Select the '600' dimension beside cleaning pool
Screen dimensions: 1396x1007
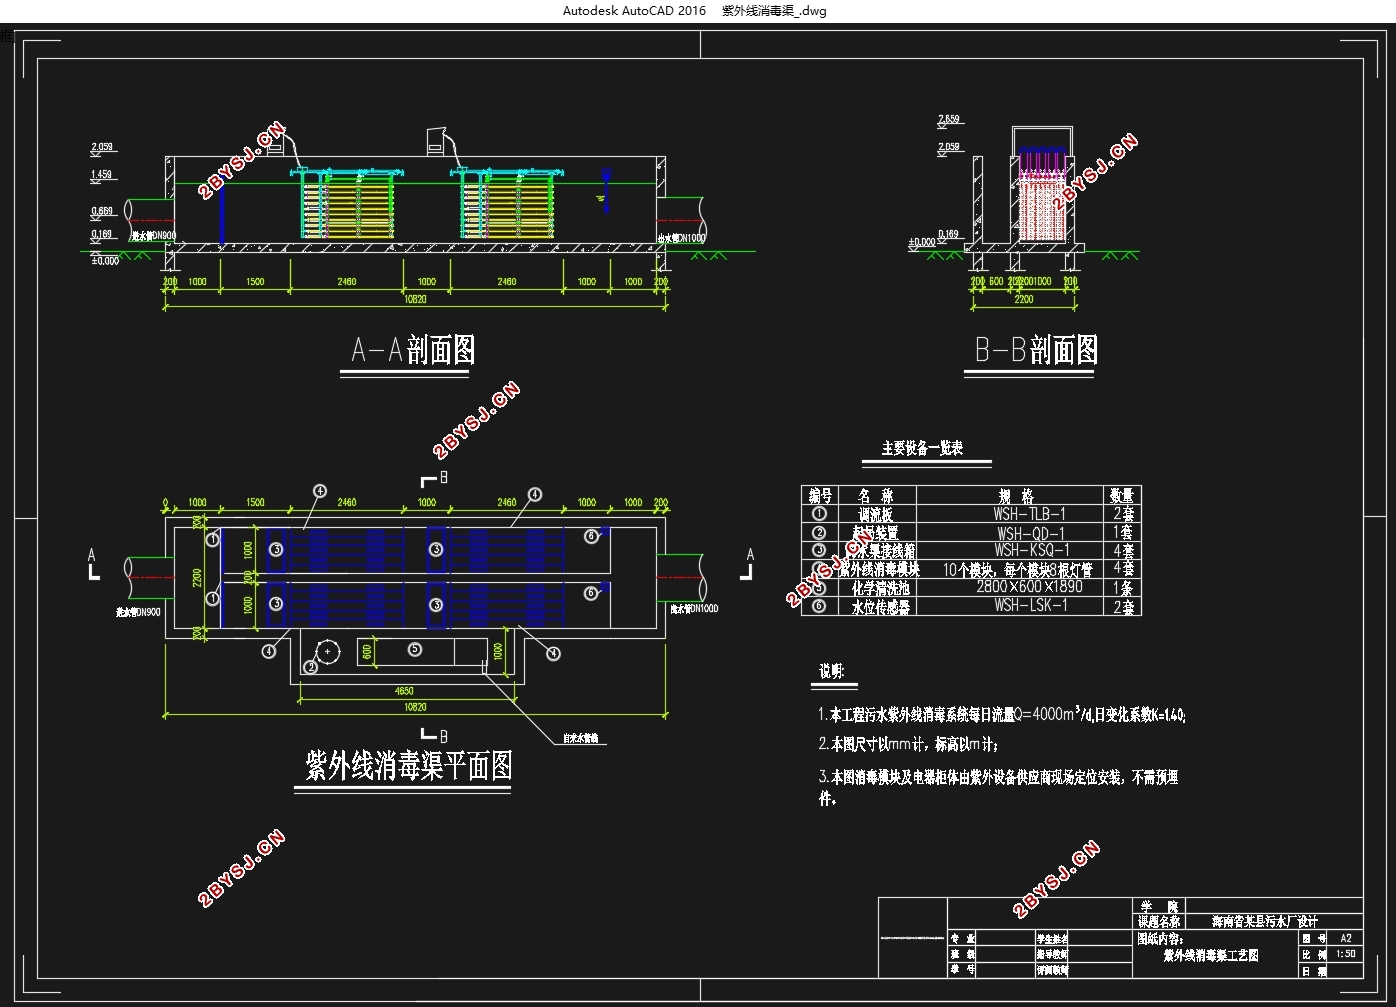[367, 651]
